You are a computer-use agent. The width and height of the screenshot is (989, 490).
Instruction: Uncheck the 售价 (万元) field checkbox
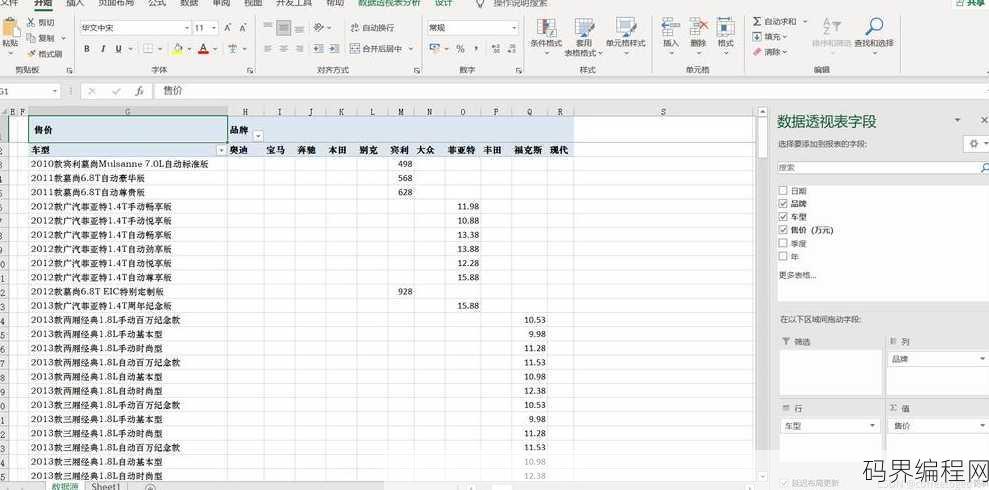[x=783, y=230]
